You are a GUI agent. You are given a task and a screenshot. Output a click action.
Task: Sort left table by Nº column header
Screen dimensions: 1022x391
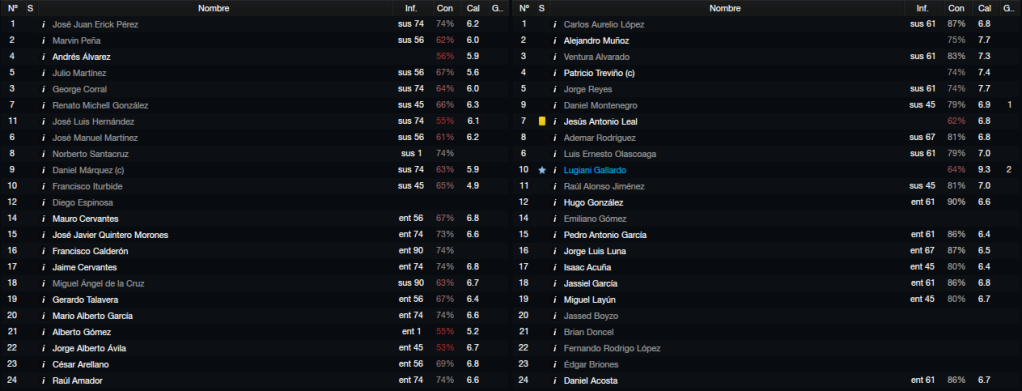click(x=12, y=8)
